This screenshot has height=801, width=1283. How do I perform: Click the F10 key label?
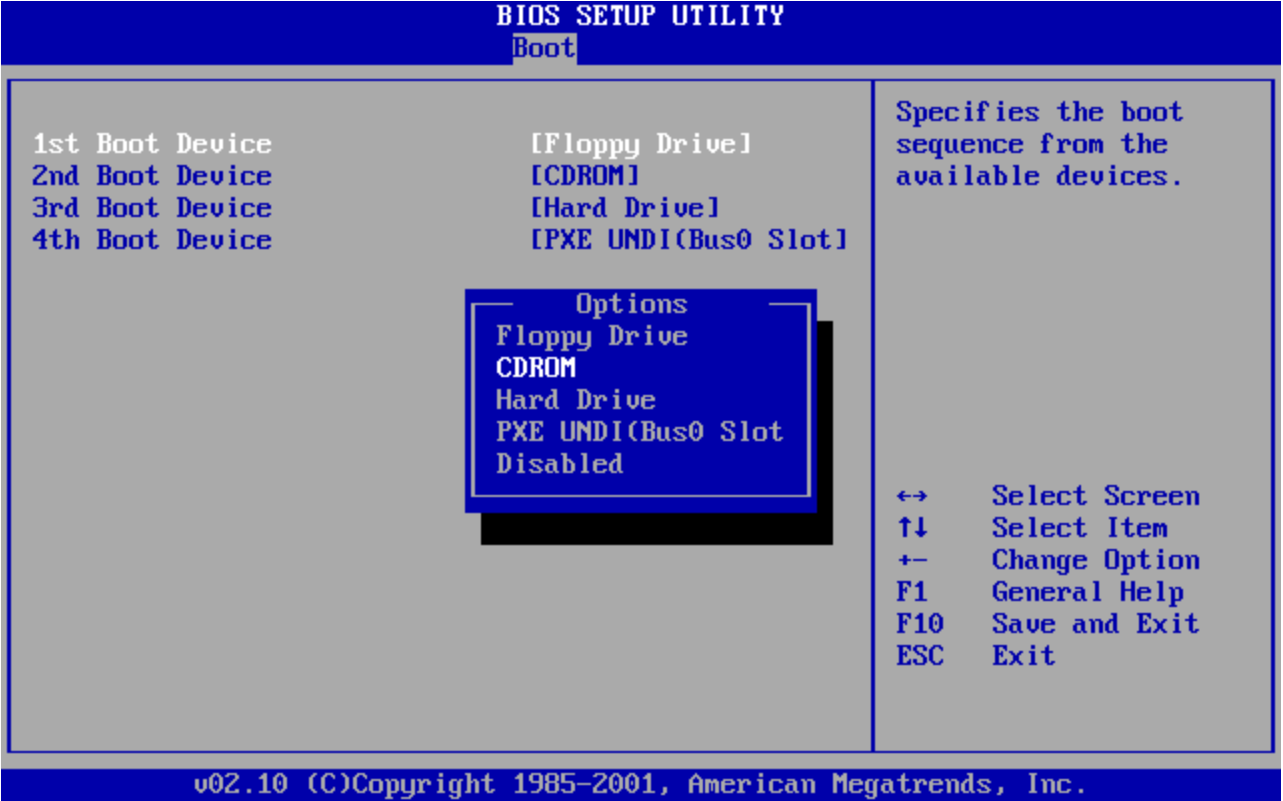[x=920, y=624]
